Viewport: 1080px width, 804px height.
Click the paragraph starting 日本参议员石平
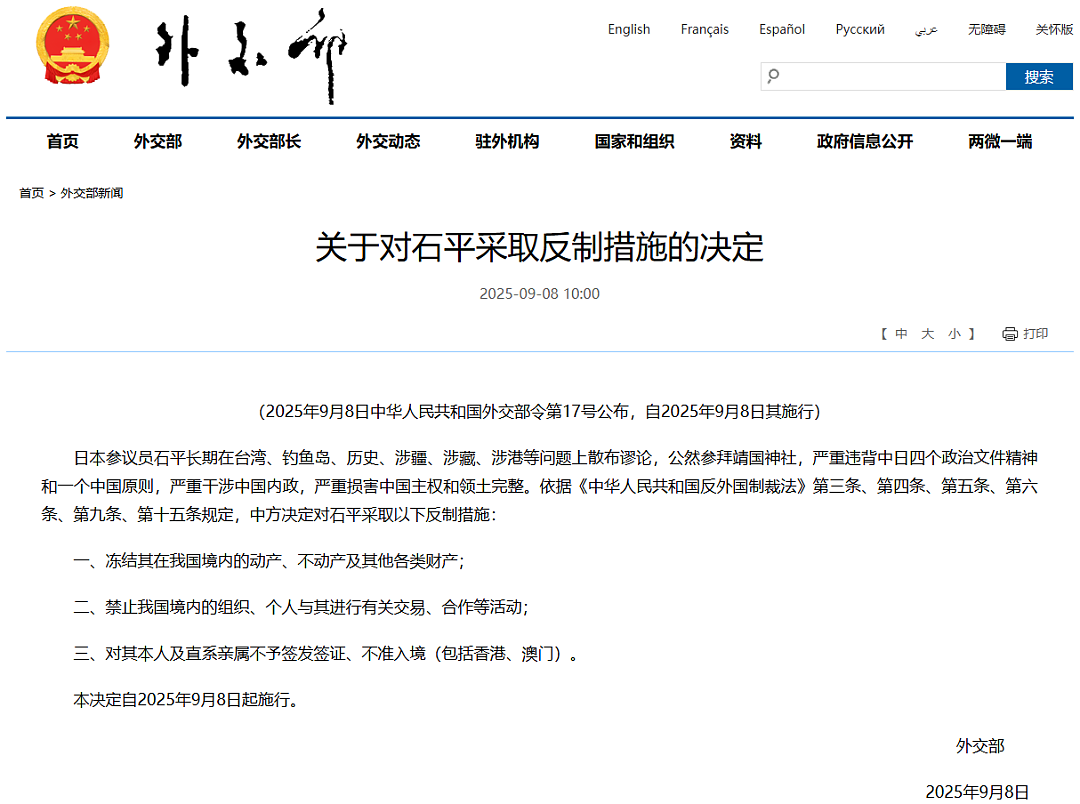click(539, 486)
